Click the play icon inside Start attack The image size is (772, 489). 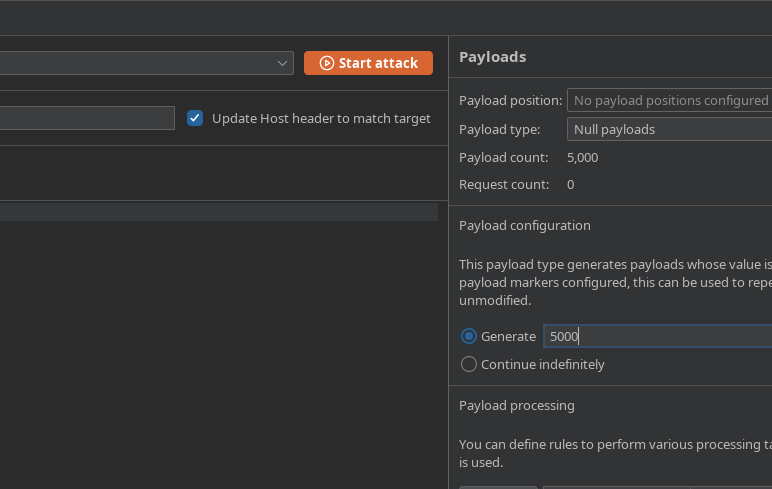point(326,63)
